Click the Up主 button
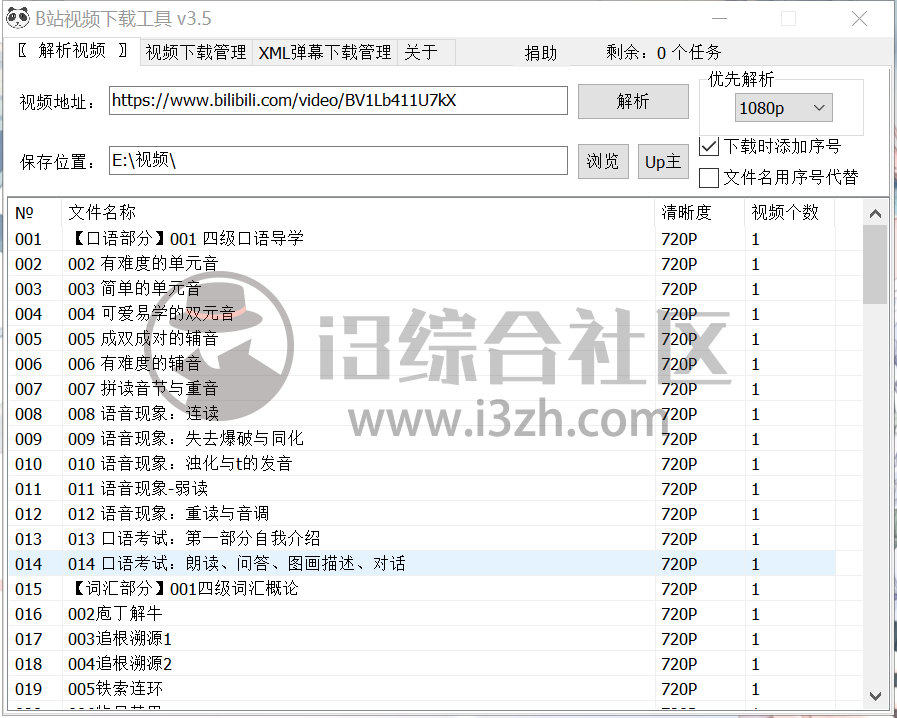Screen dimensions: 897x718 pyautogui.click(x=663, y=161)
